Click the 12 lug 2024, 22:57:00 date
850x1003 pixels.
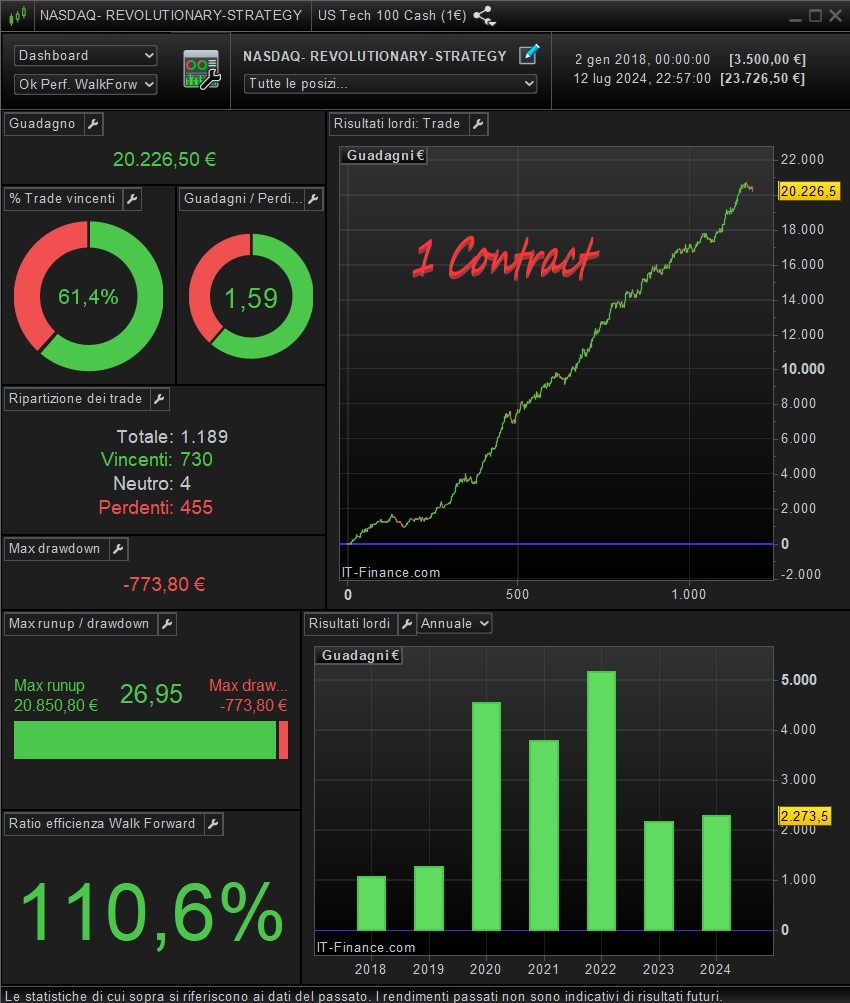click(x=641, y=79)
